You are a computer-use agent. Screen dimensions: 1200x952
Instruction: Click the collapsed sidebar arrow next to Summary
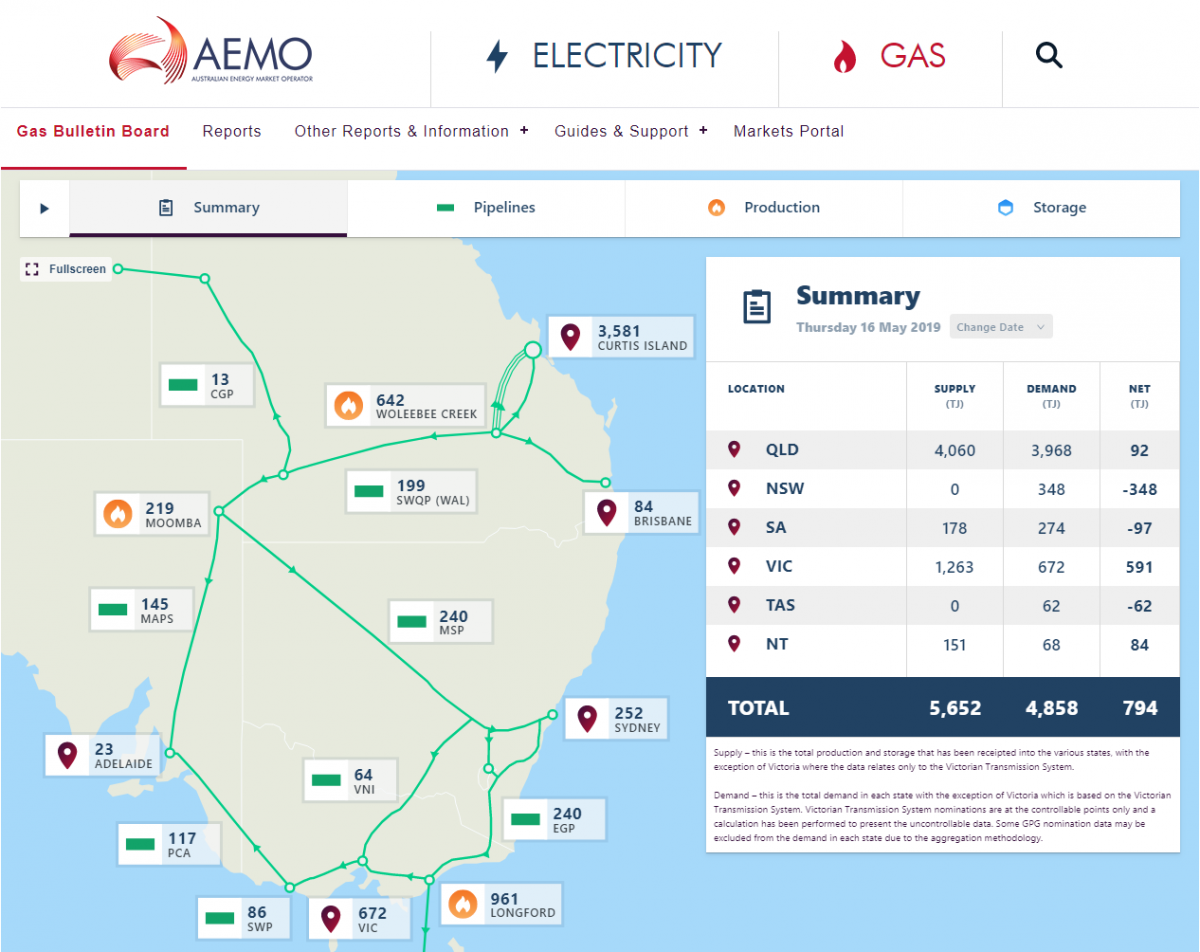(44, 207)
